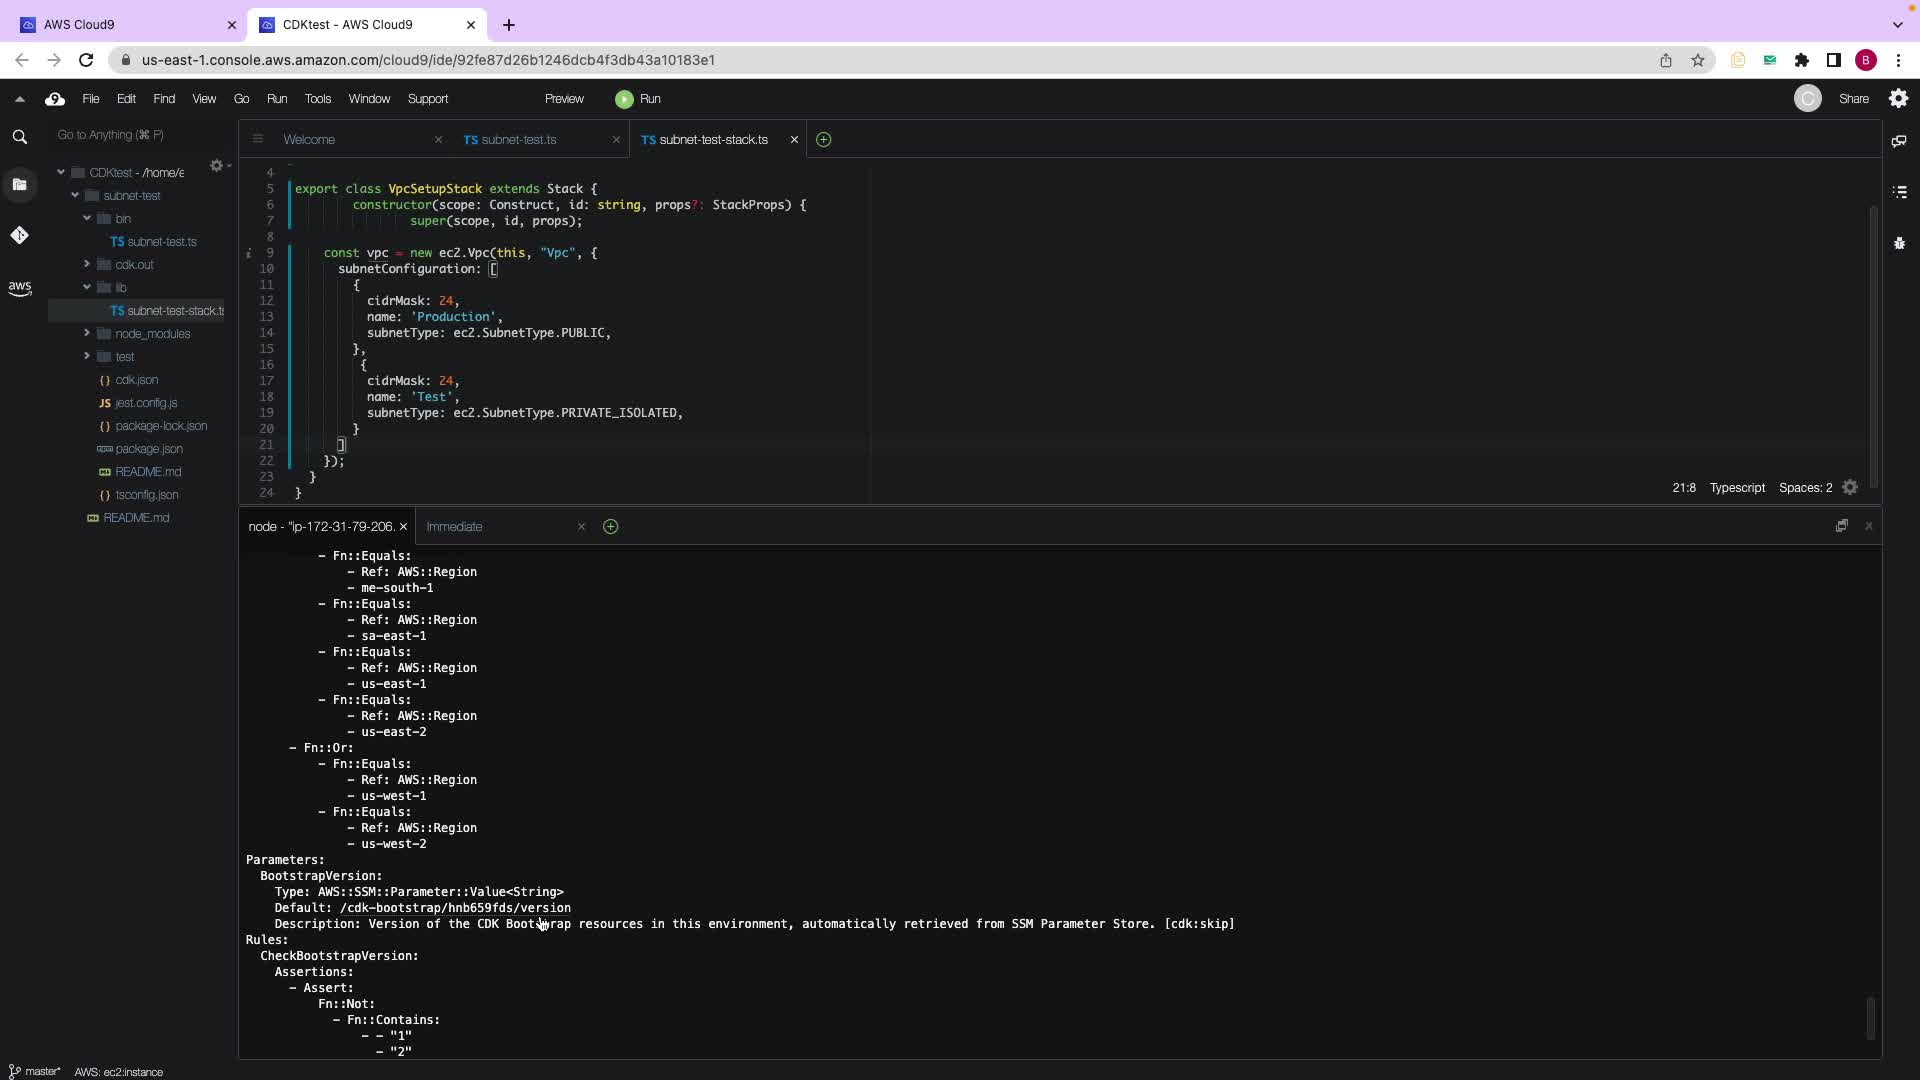
Task: Open the Collaborate panel icon
Action: (1899, 141)
